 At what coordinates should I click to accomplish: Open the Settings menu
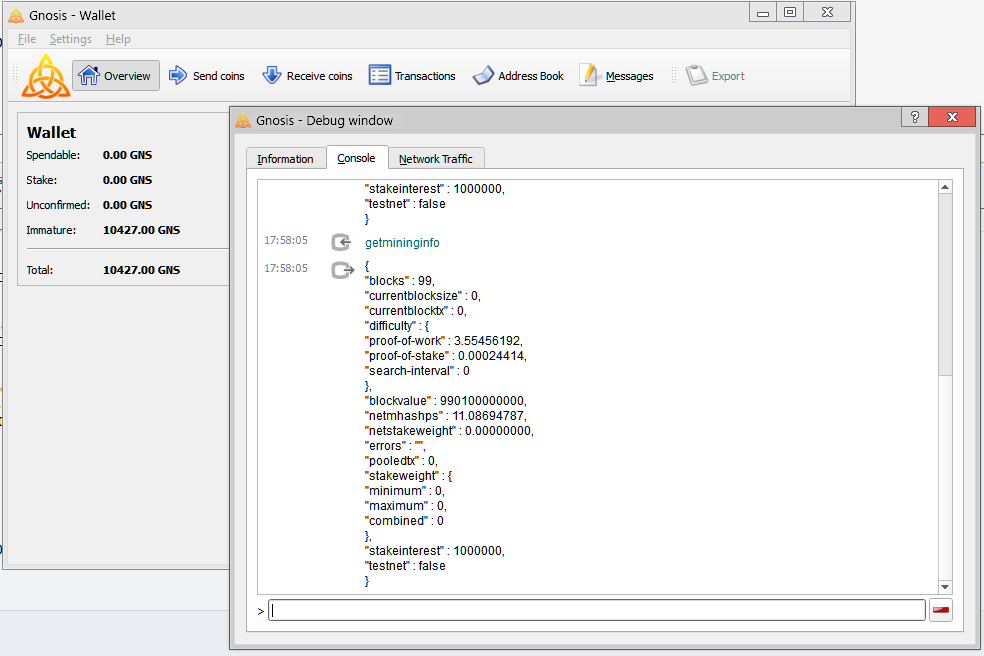tap(71, 39)
